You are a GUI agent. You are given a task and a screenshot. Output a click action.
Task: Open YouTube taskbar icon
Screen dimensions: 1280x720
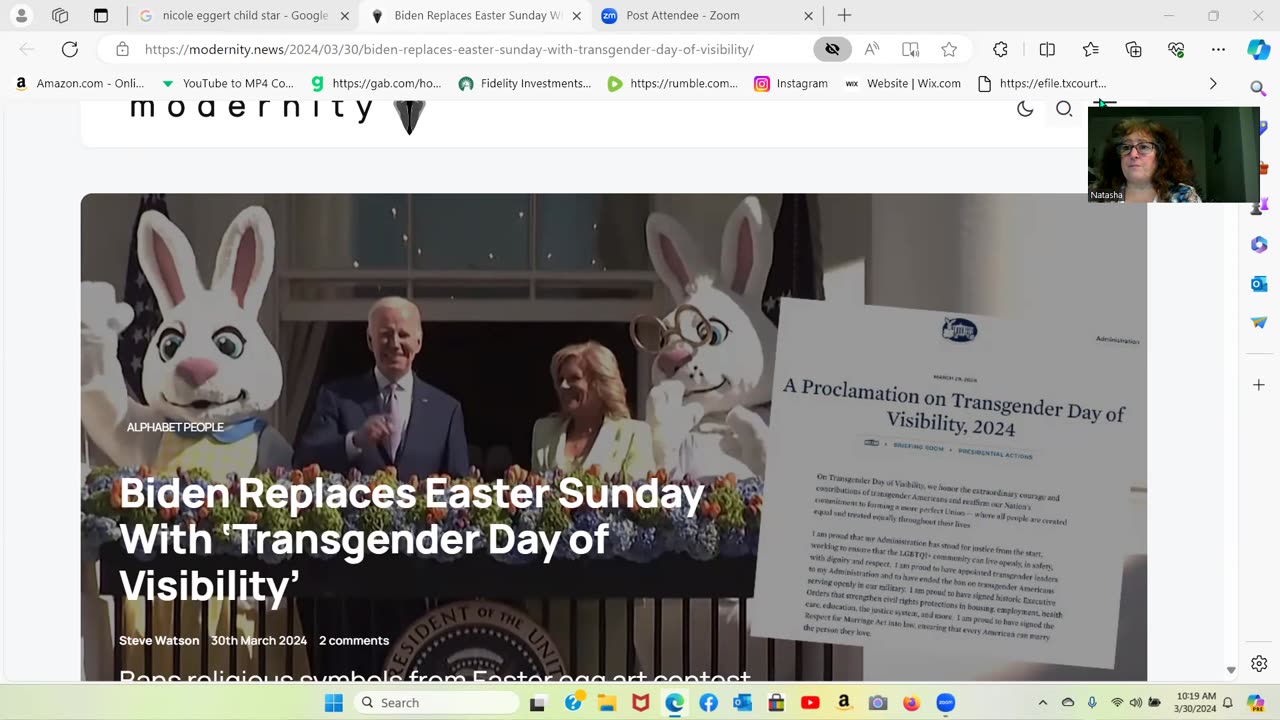click(811, 703)
